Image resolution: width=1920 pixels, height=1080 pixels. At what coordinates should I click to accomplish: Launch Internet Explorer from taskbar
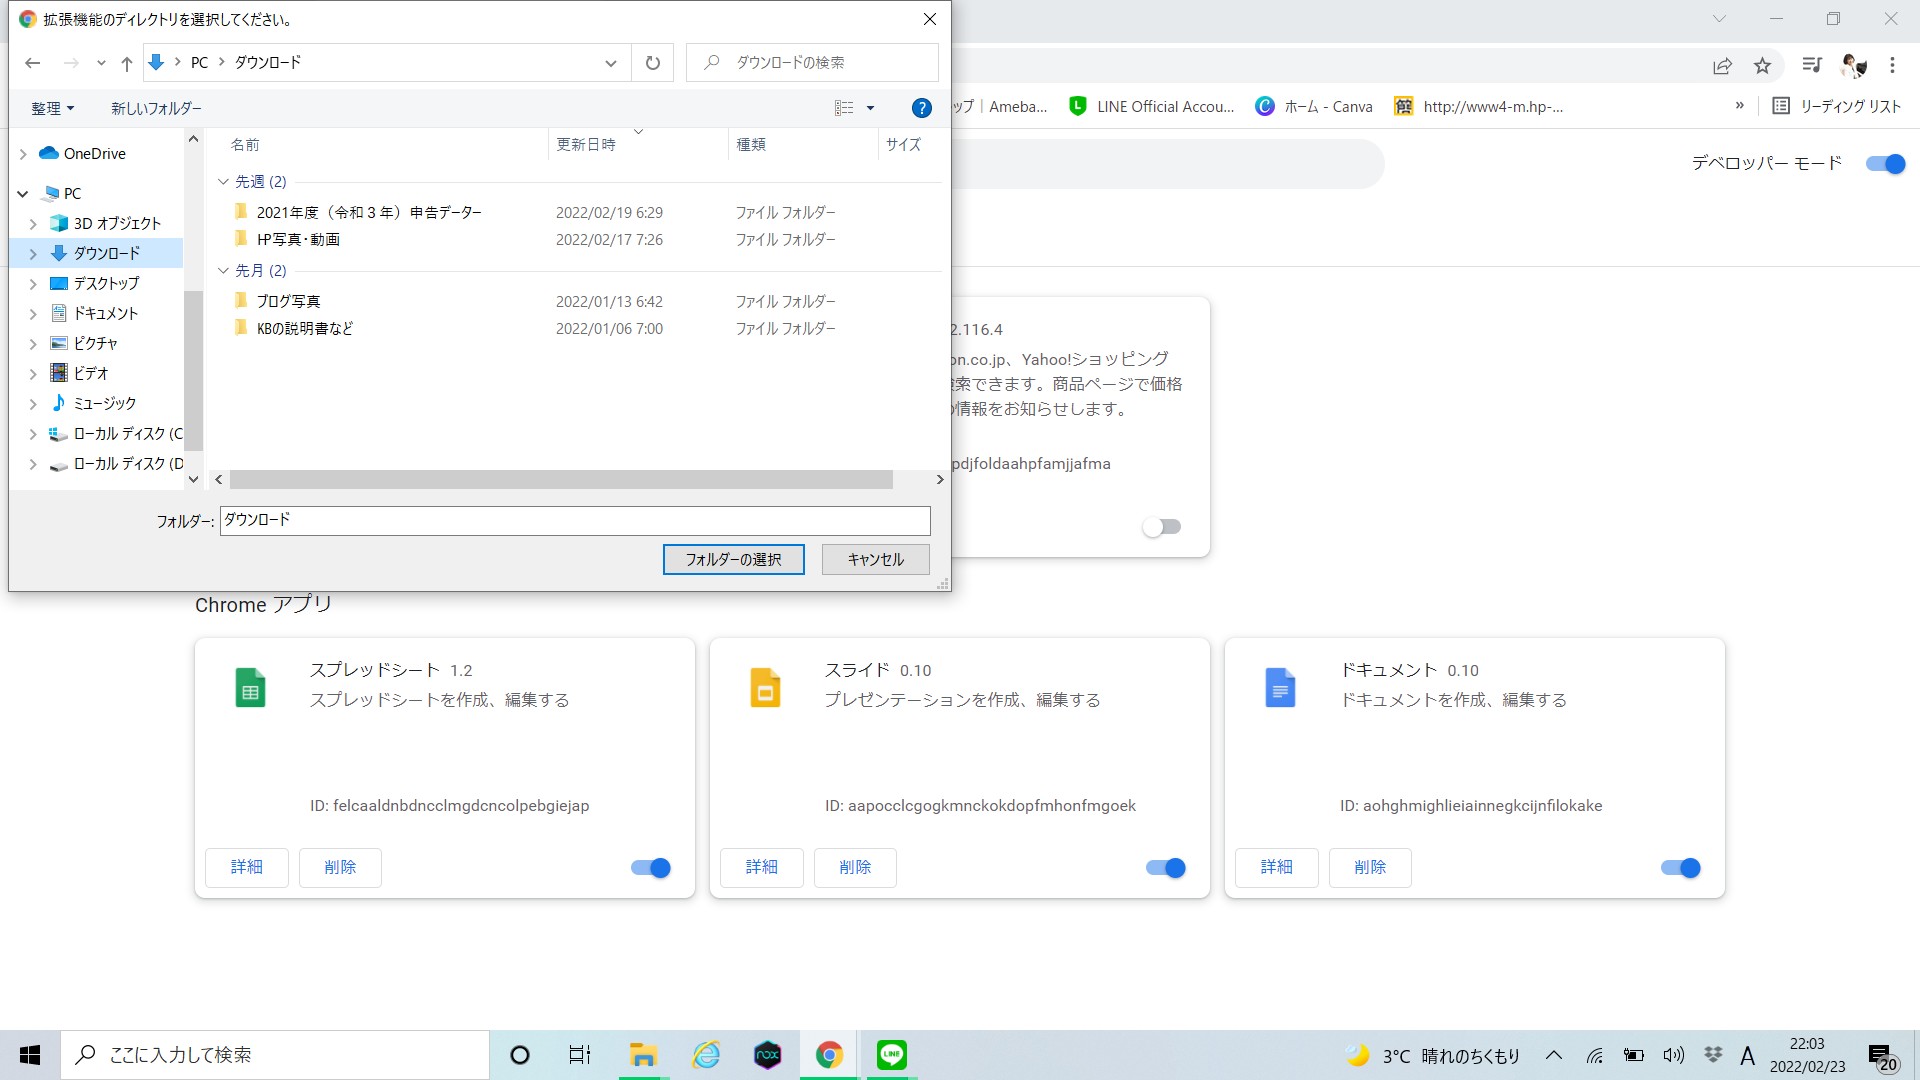pyautogui.click(x=706, y=1055)
